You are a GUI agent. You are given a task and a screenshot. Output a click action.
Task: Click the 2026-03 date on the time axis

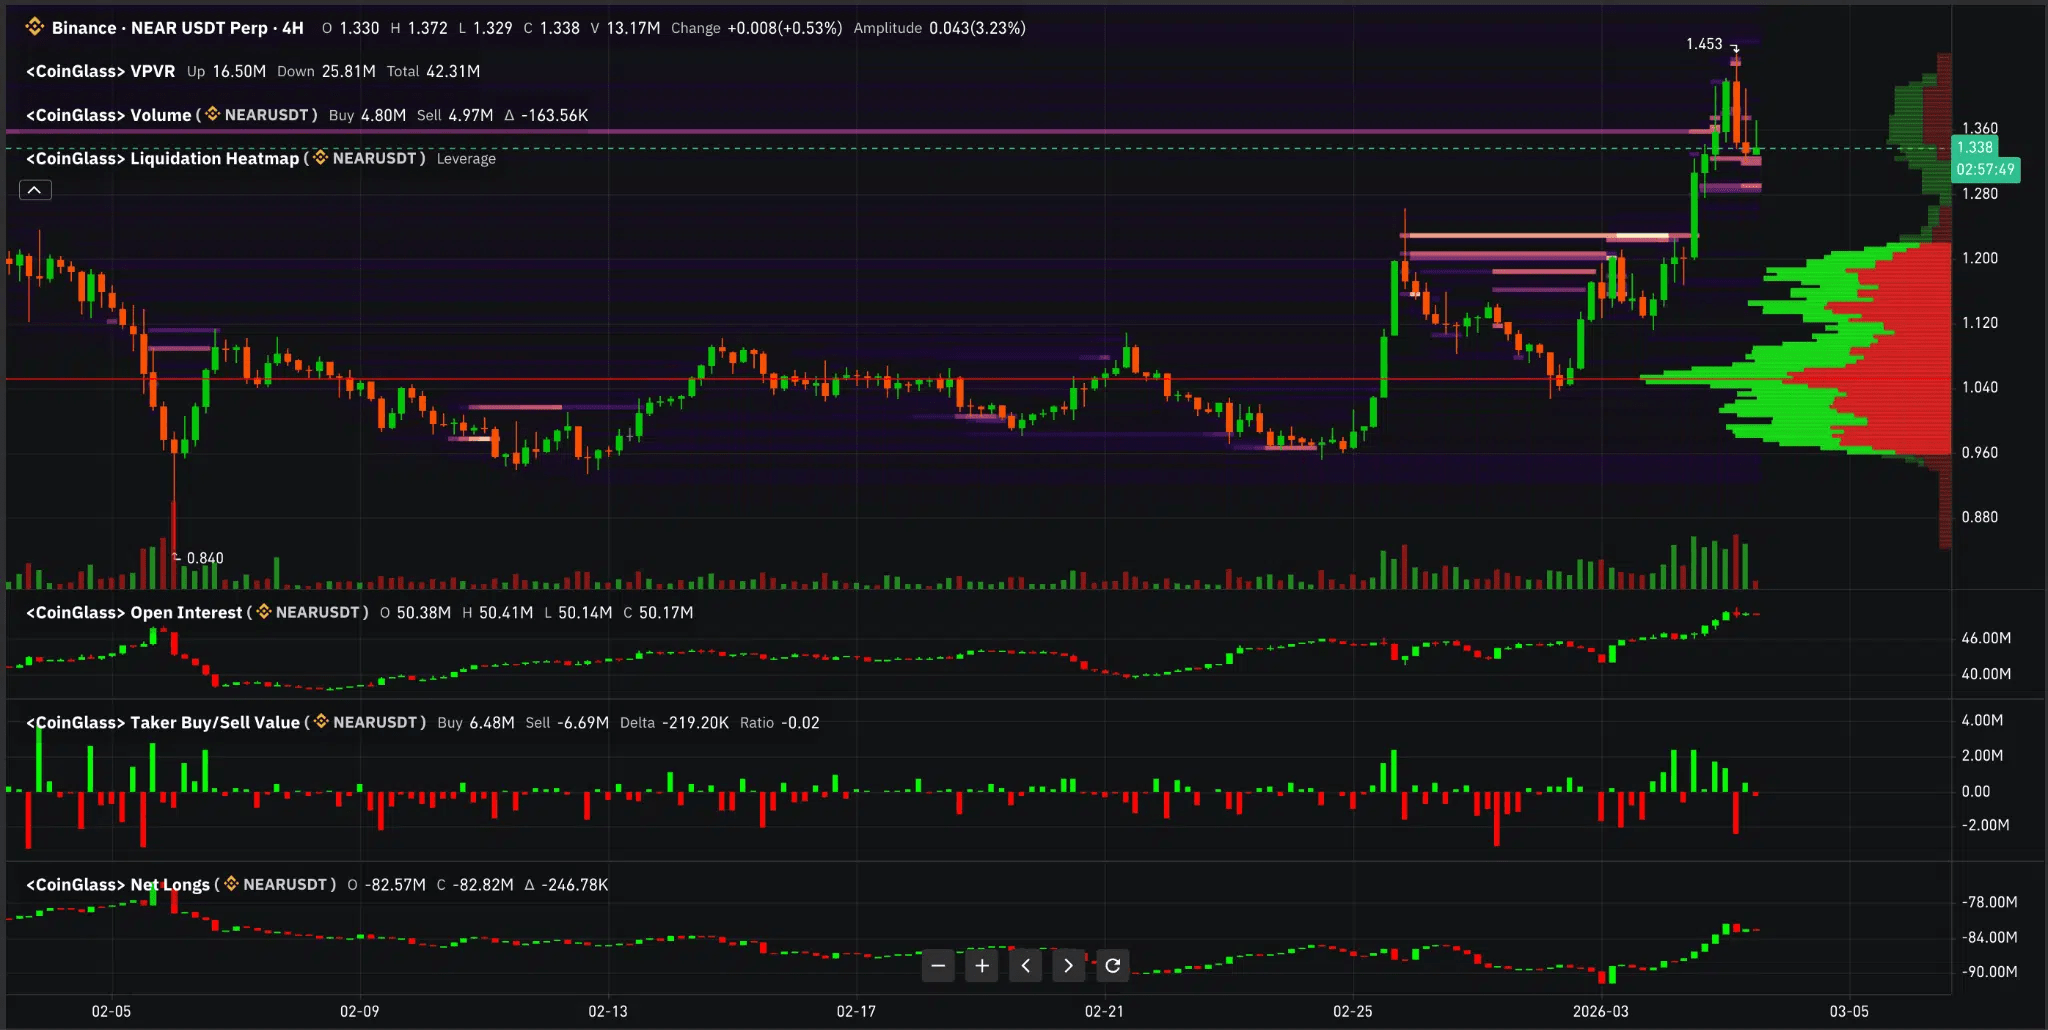[x=1600, y=1011]
